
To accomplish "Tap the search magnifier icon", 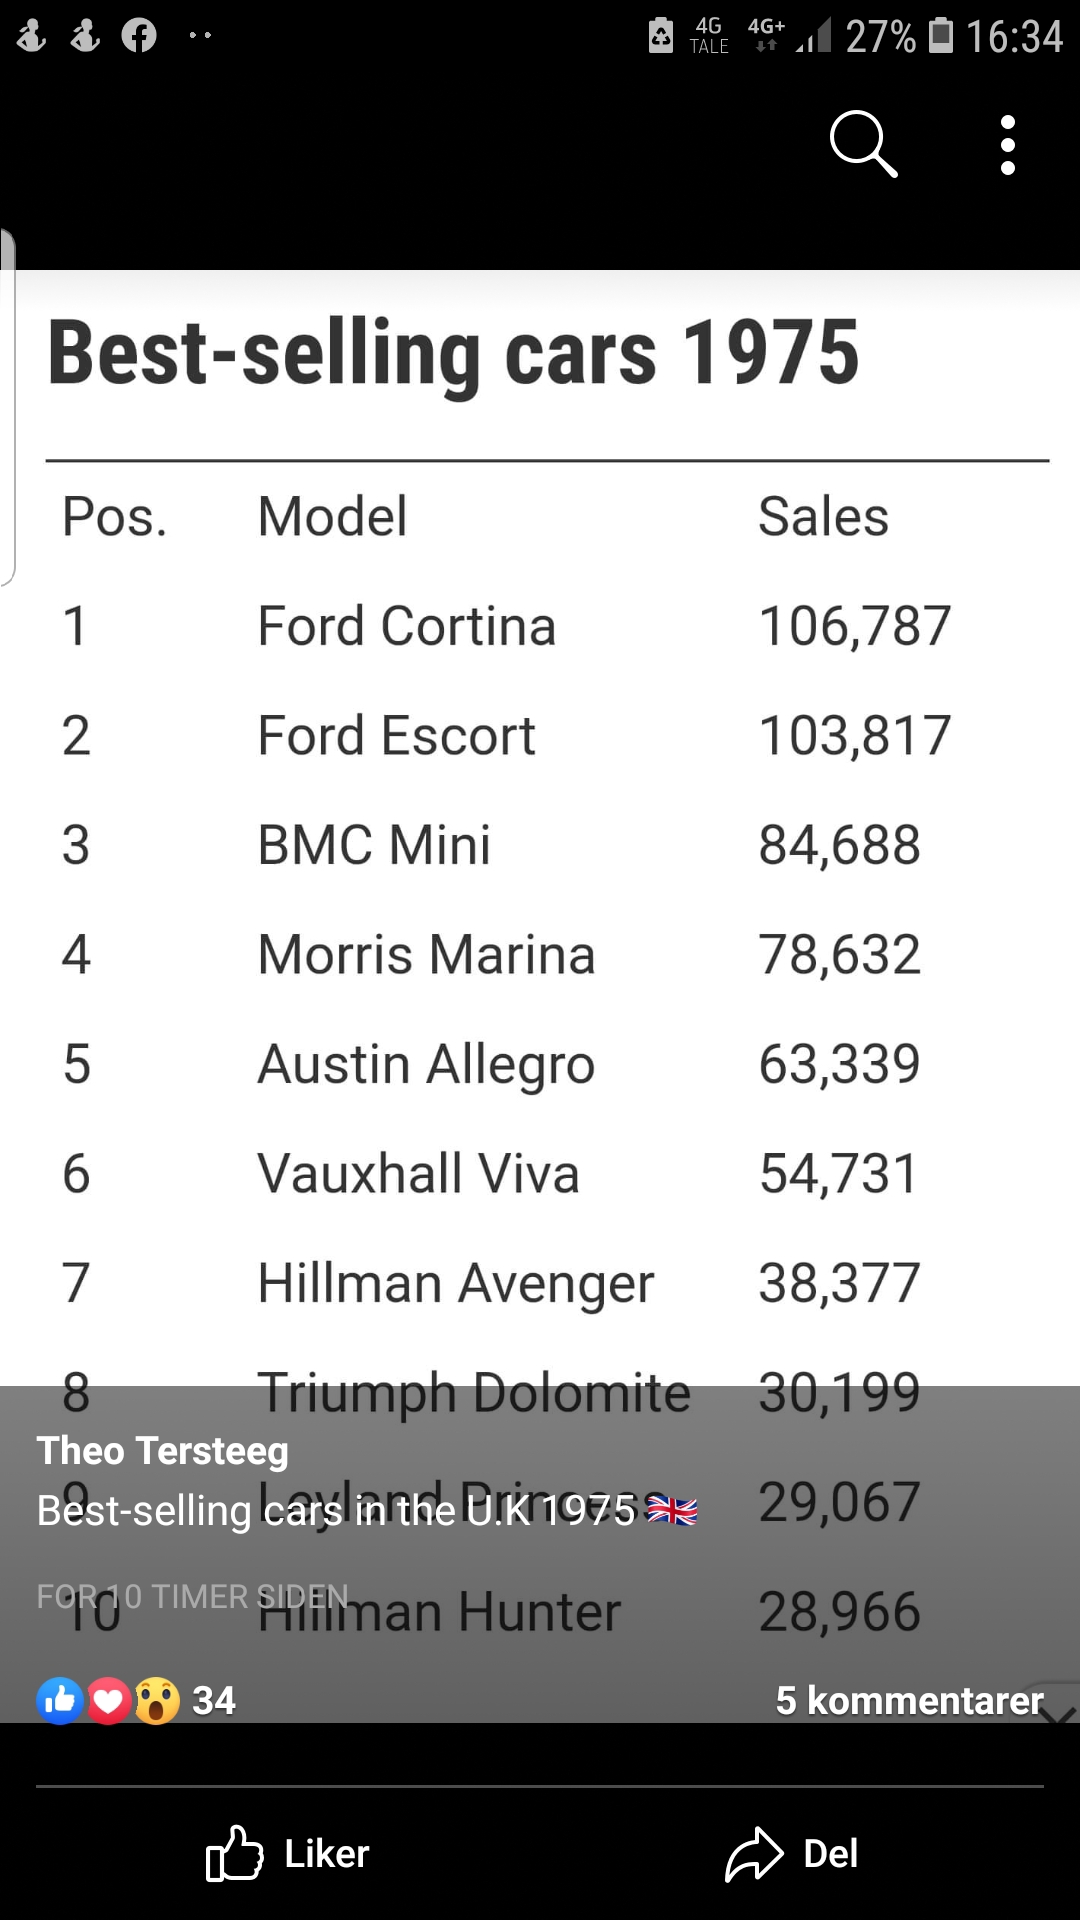I will click(x=863, y=145).
